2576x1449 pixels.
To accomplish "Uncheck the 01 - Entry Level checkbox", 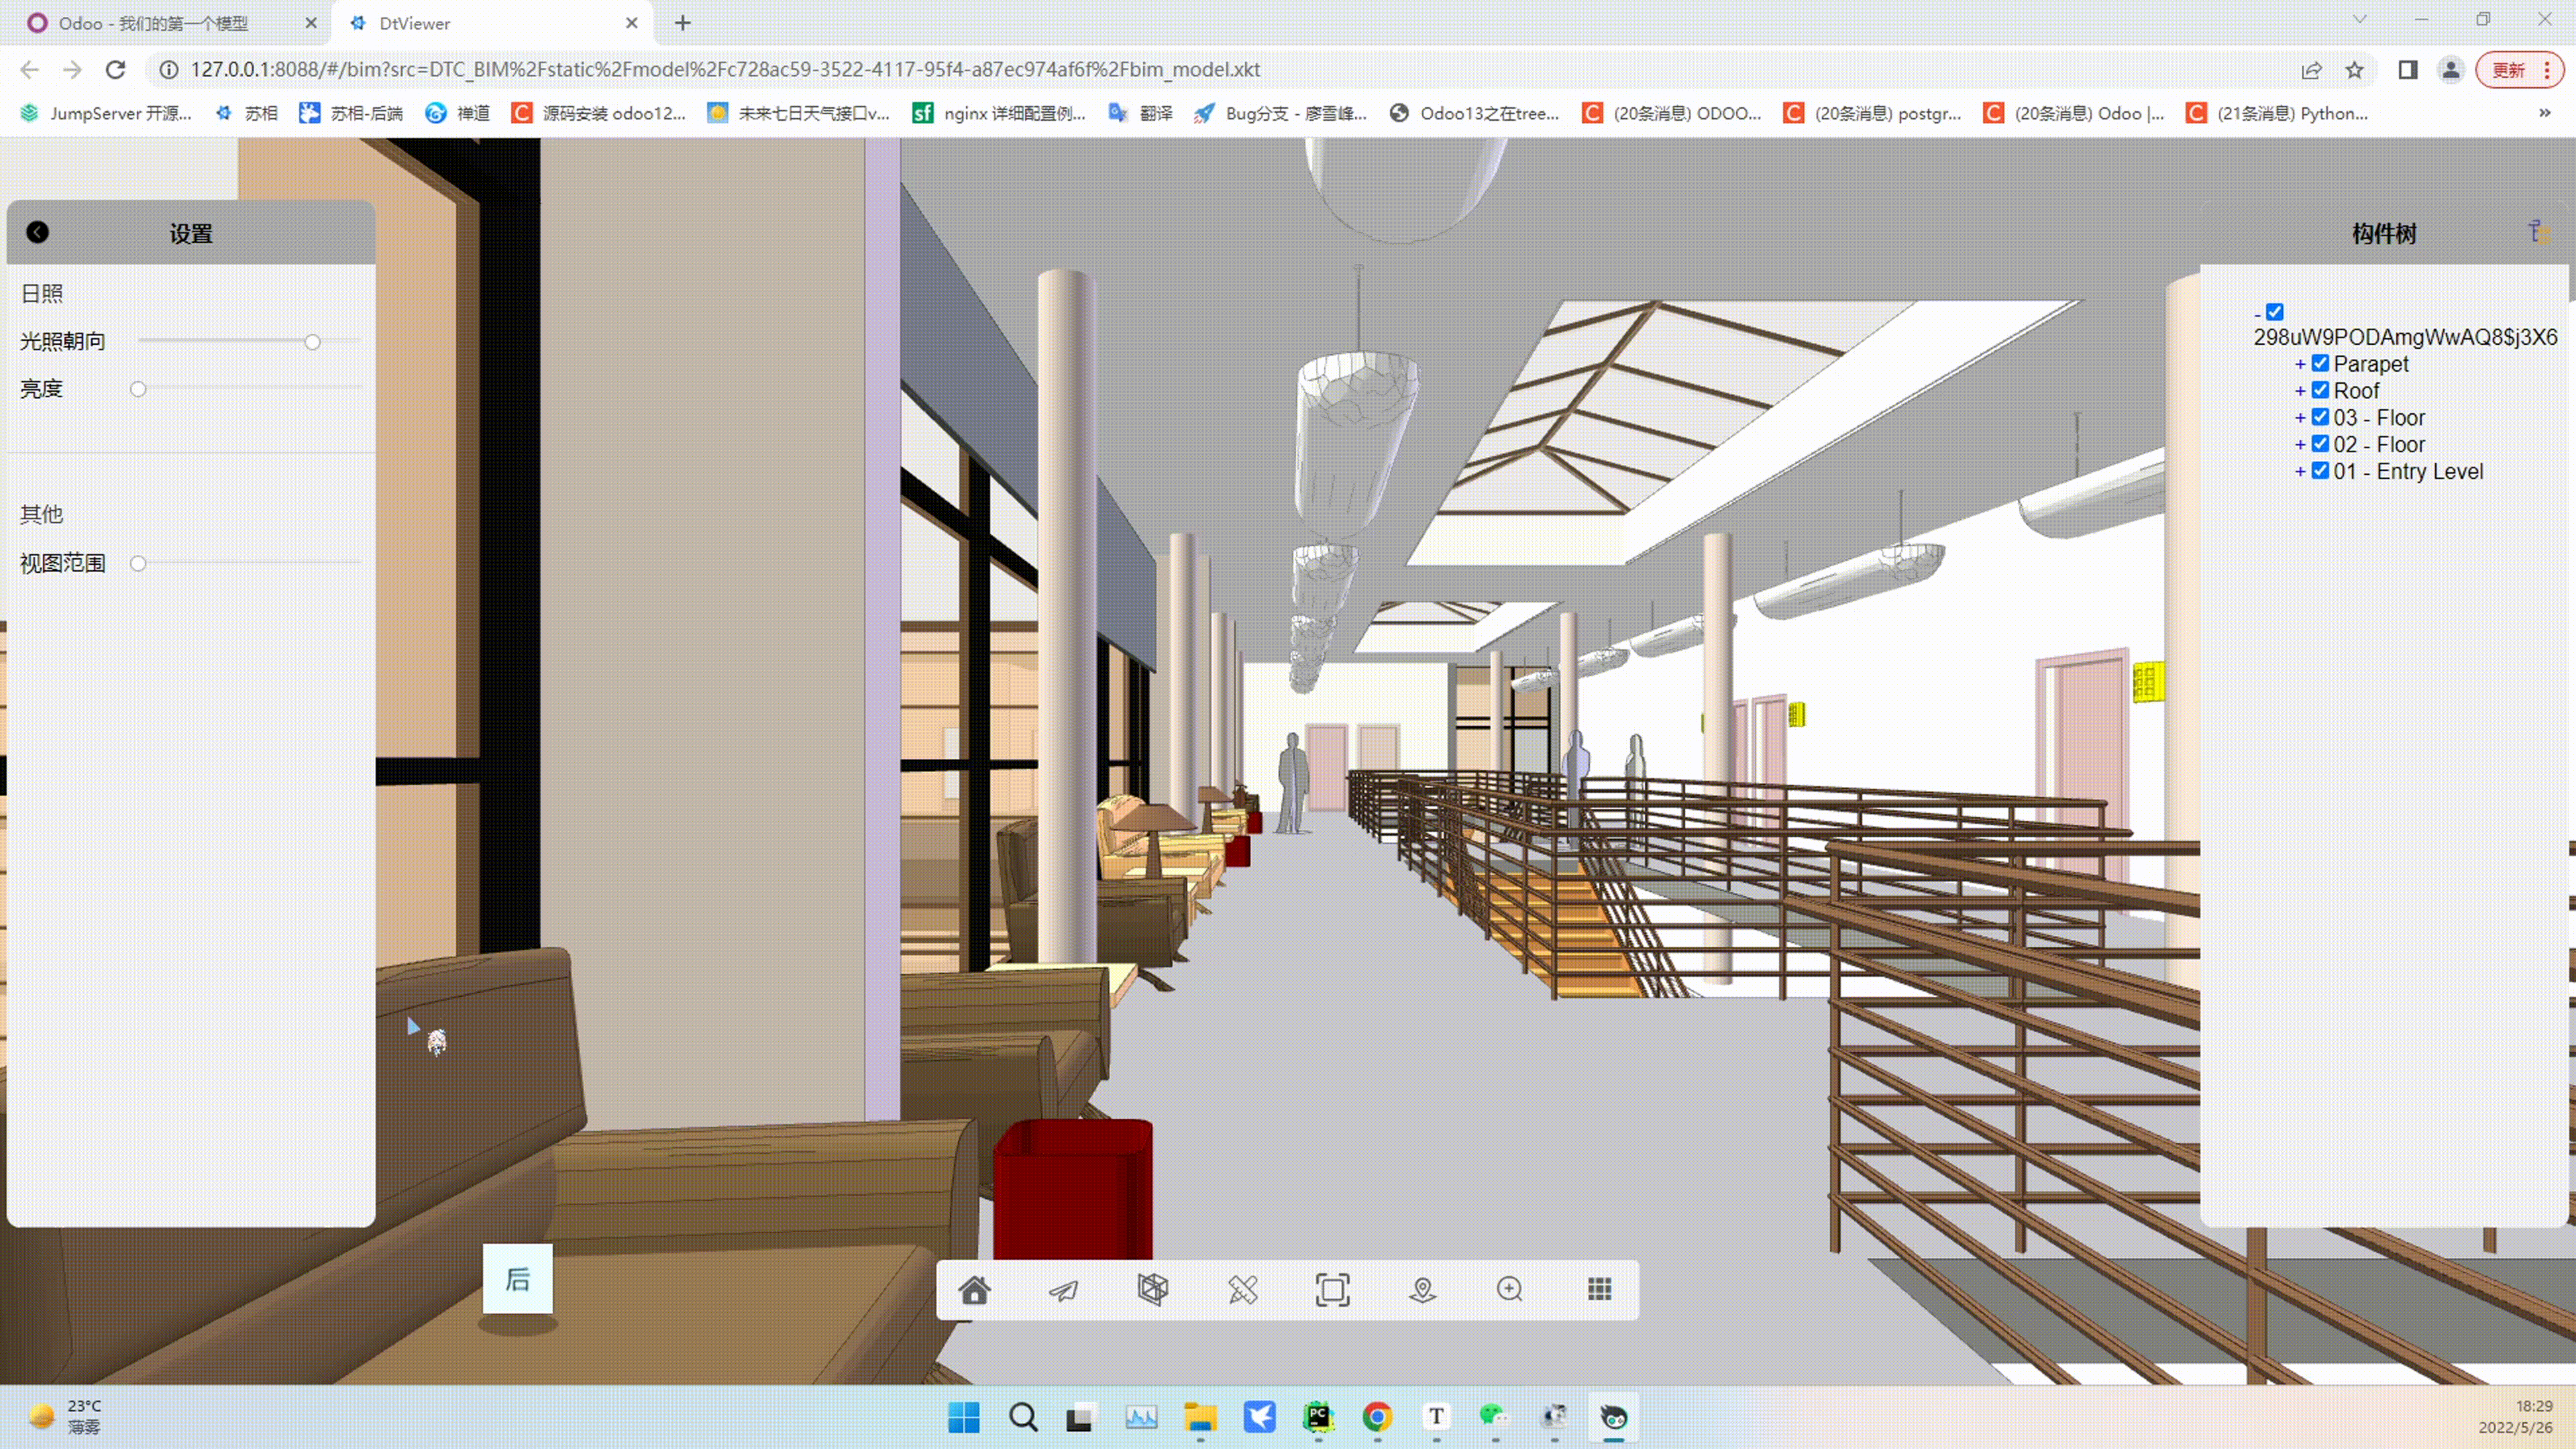I will pos(2320,471).
